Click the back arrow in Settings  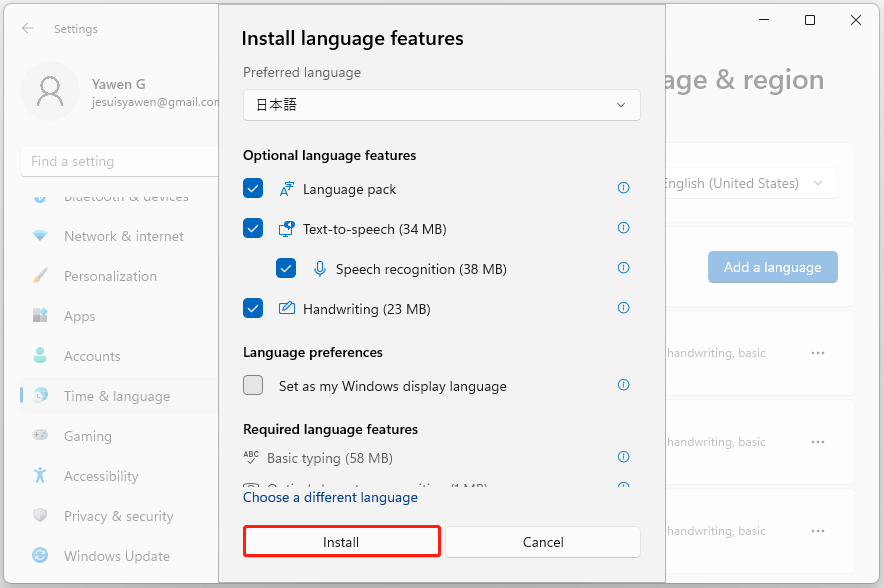click(28, 29)
